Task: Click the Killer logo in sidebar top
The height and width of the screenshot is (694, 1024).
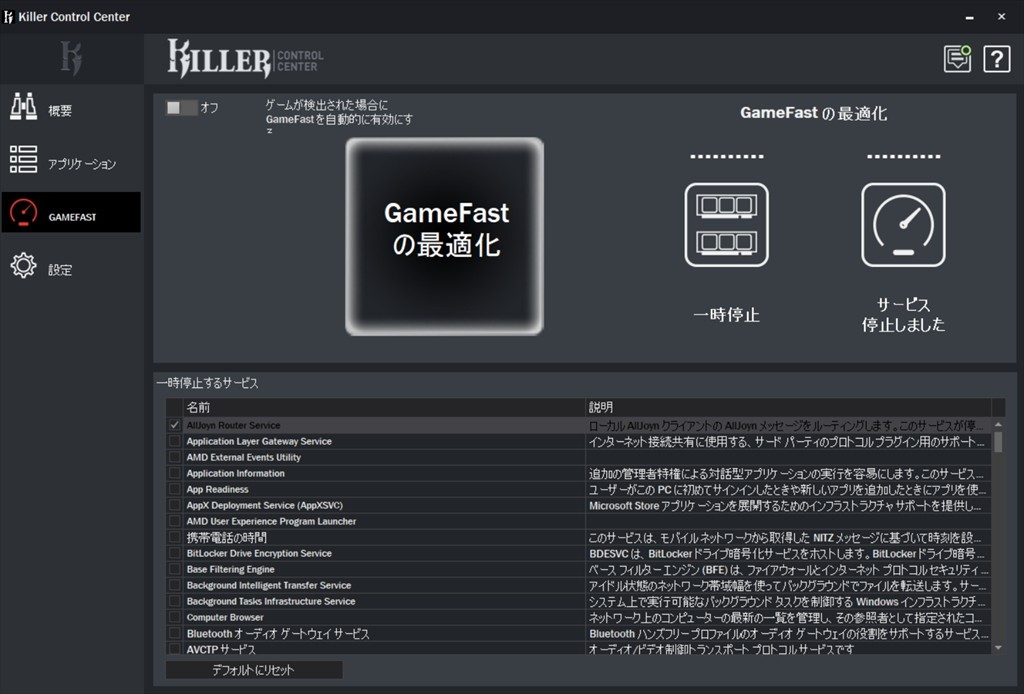Action: coord(71,58)
